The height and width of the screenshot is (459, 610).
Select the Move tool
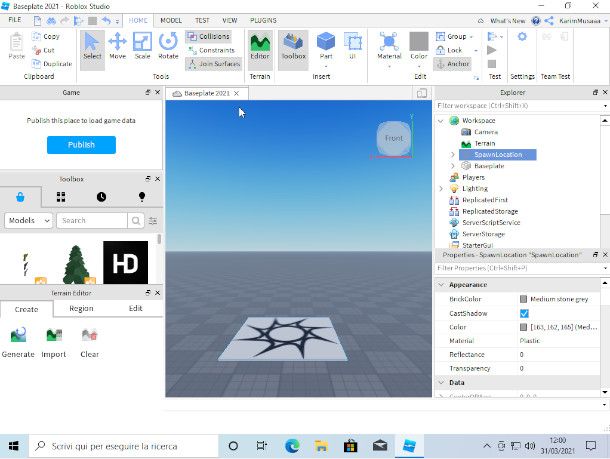pyautogui.click(x=117, y=46)
